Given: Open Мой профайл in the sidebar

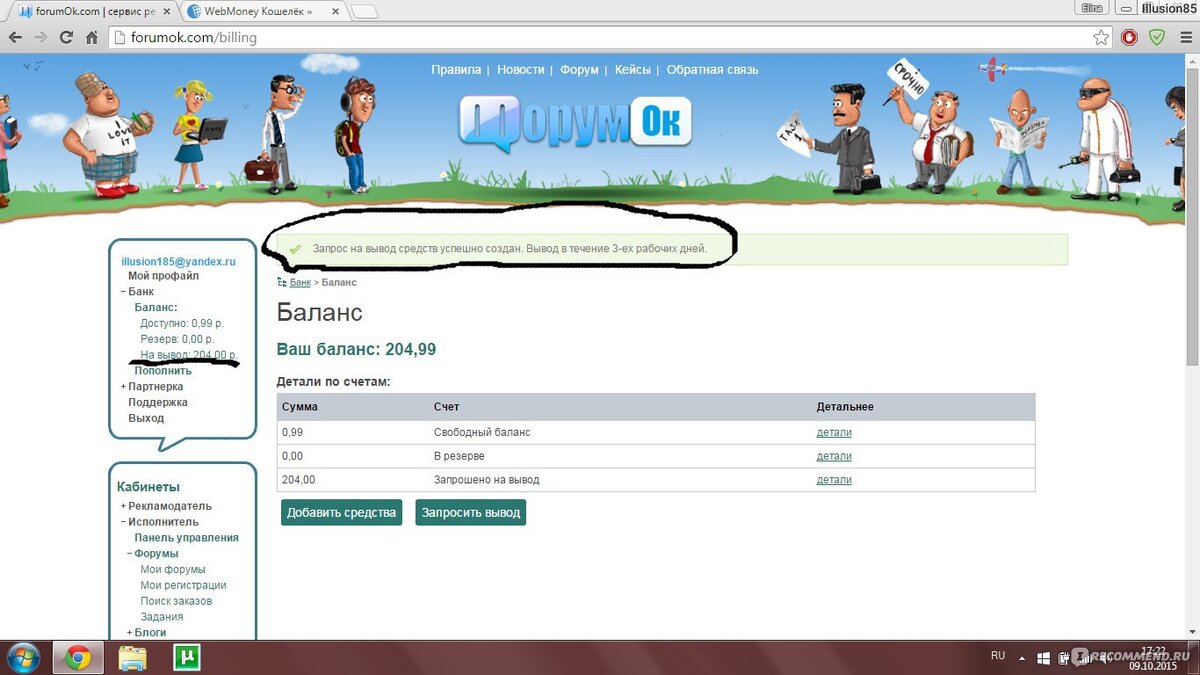Looking at the screenshot, I should 163,276.
